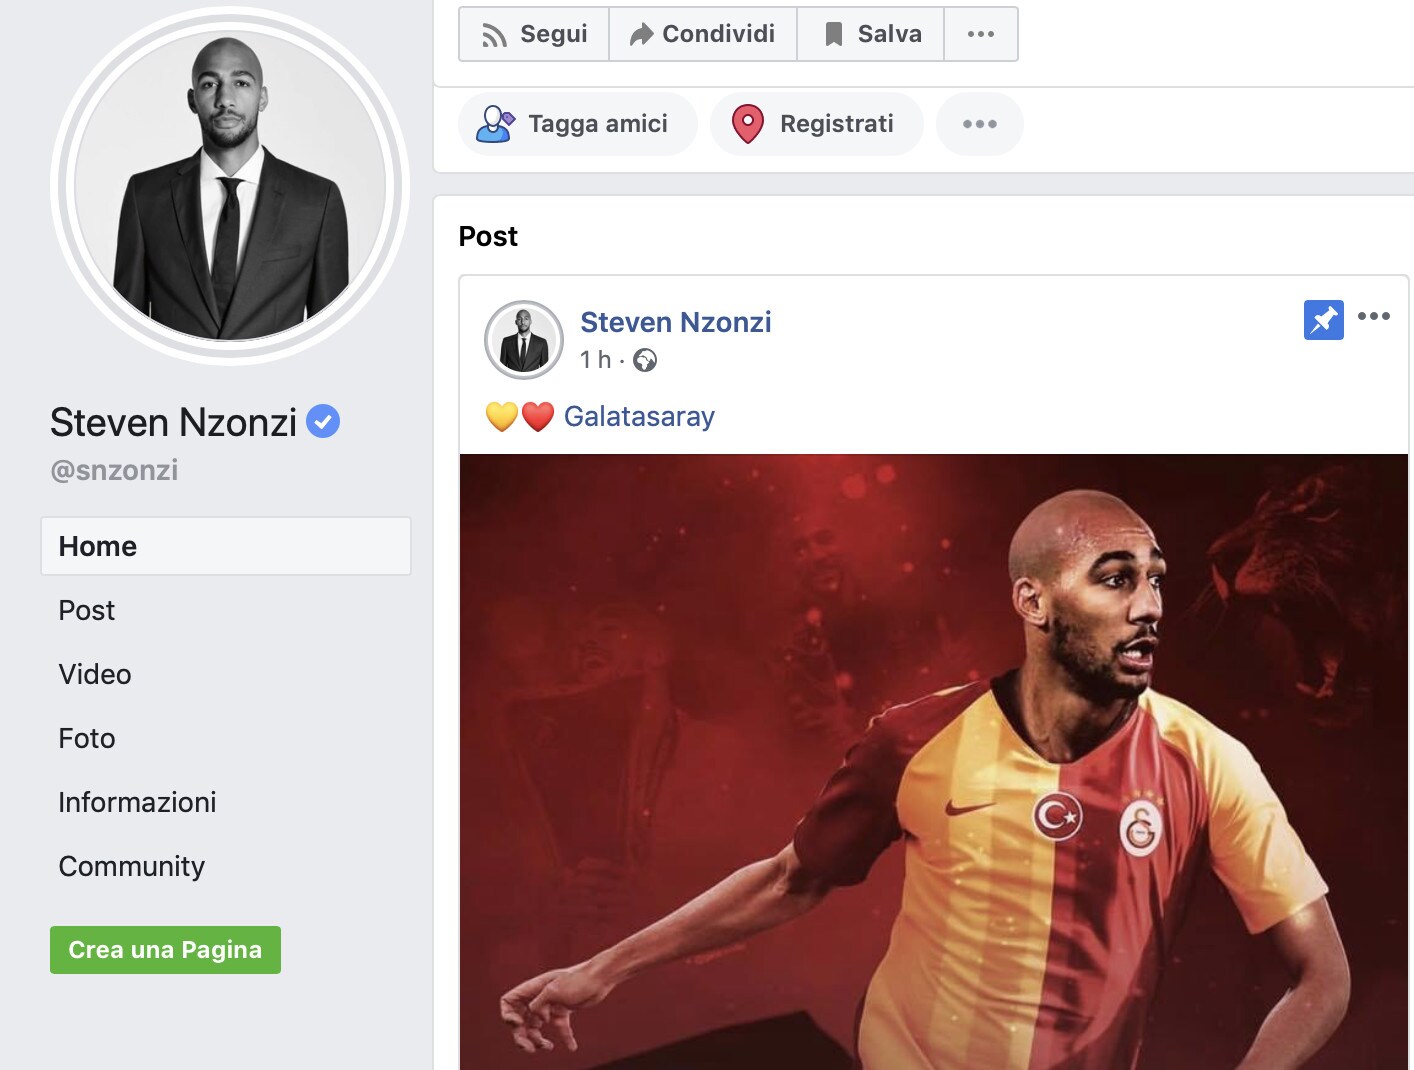The height and width of the screenshot is (1070, 1414).
Task: Save the page with Salva
Action: point(871,34)
